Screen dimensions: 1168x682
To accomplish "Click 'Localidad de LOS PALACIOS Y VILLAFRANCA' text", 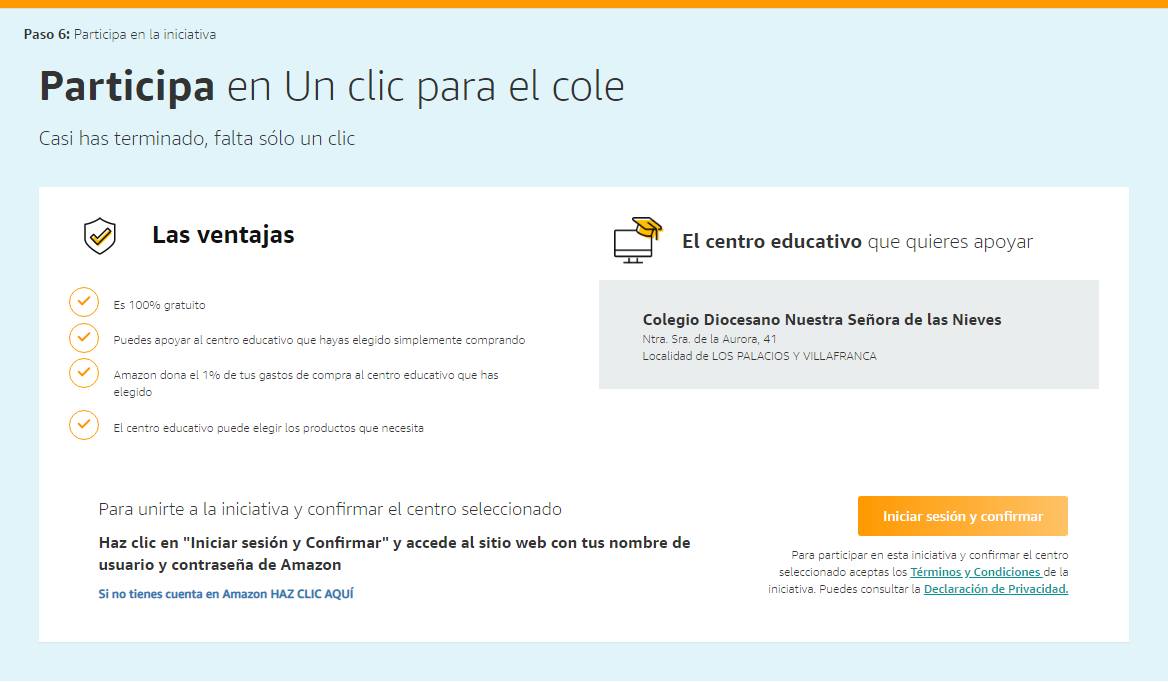I will (759, 356).
